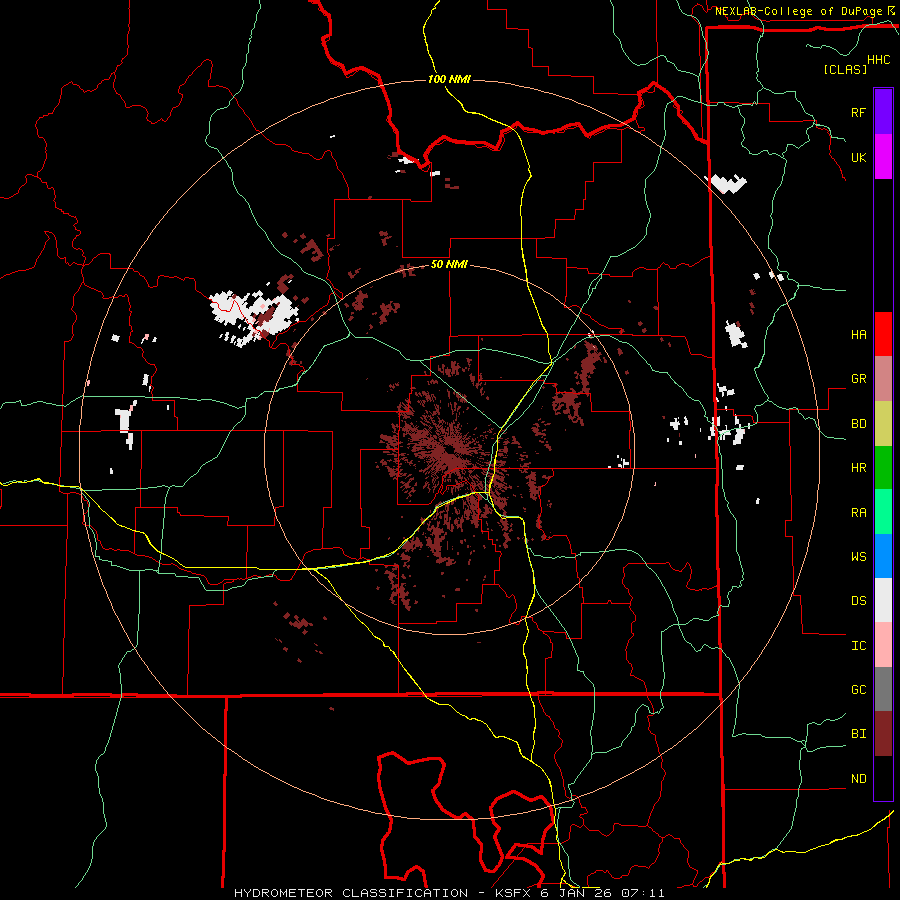Click the HR legend label
900x900 pixels.
pos(858,468)
